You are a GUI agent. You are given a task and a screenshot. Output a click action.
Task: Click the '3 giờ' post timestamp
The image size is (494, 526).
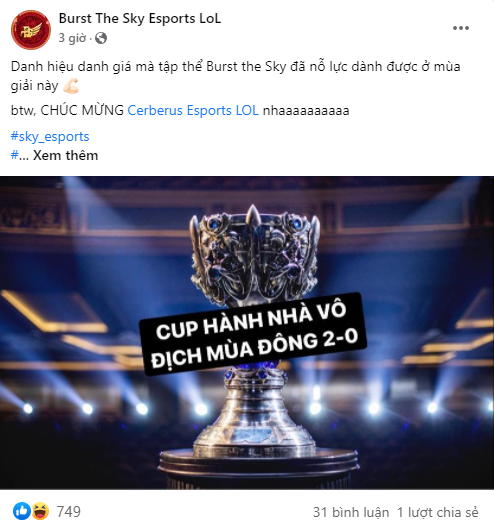click(x=72, y=38)
